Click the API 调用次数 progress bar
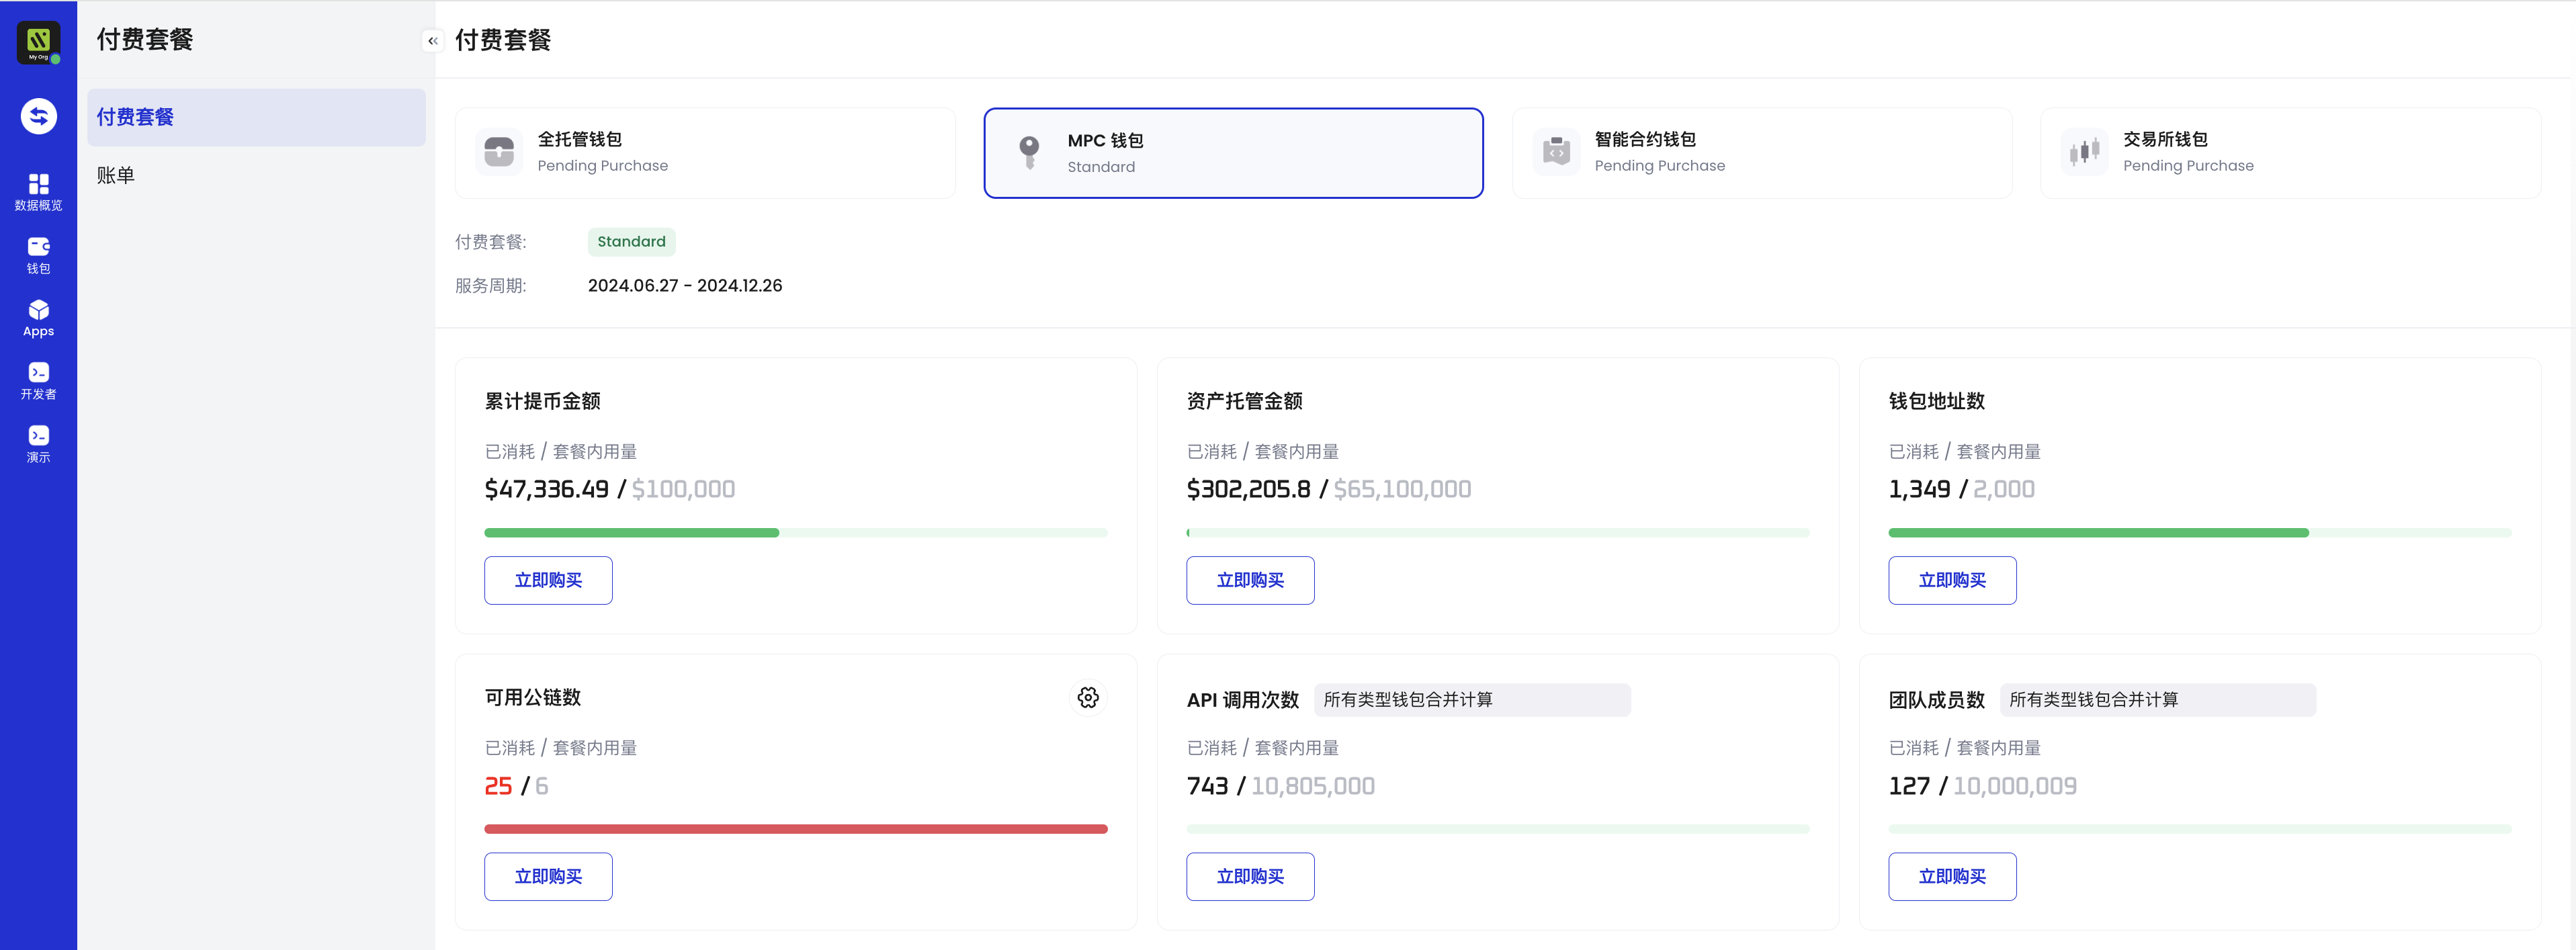Viewport: 2576px width, 950px height. pyautogui.click(x=1498, y=829)
